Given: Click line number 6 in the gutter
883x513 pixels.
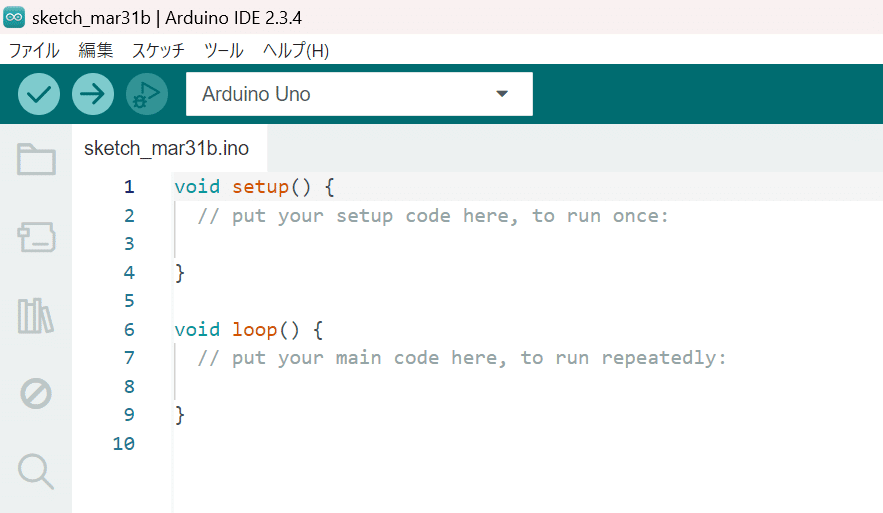Looking at the screenshot, I should (129, 329).
